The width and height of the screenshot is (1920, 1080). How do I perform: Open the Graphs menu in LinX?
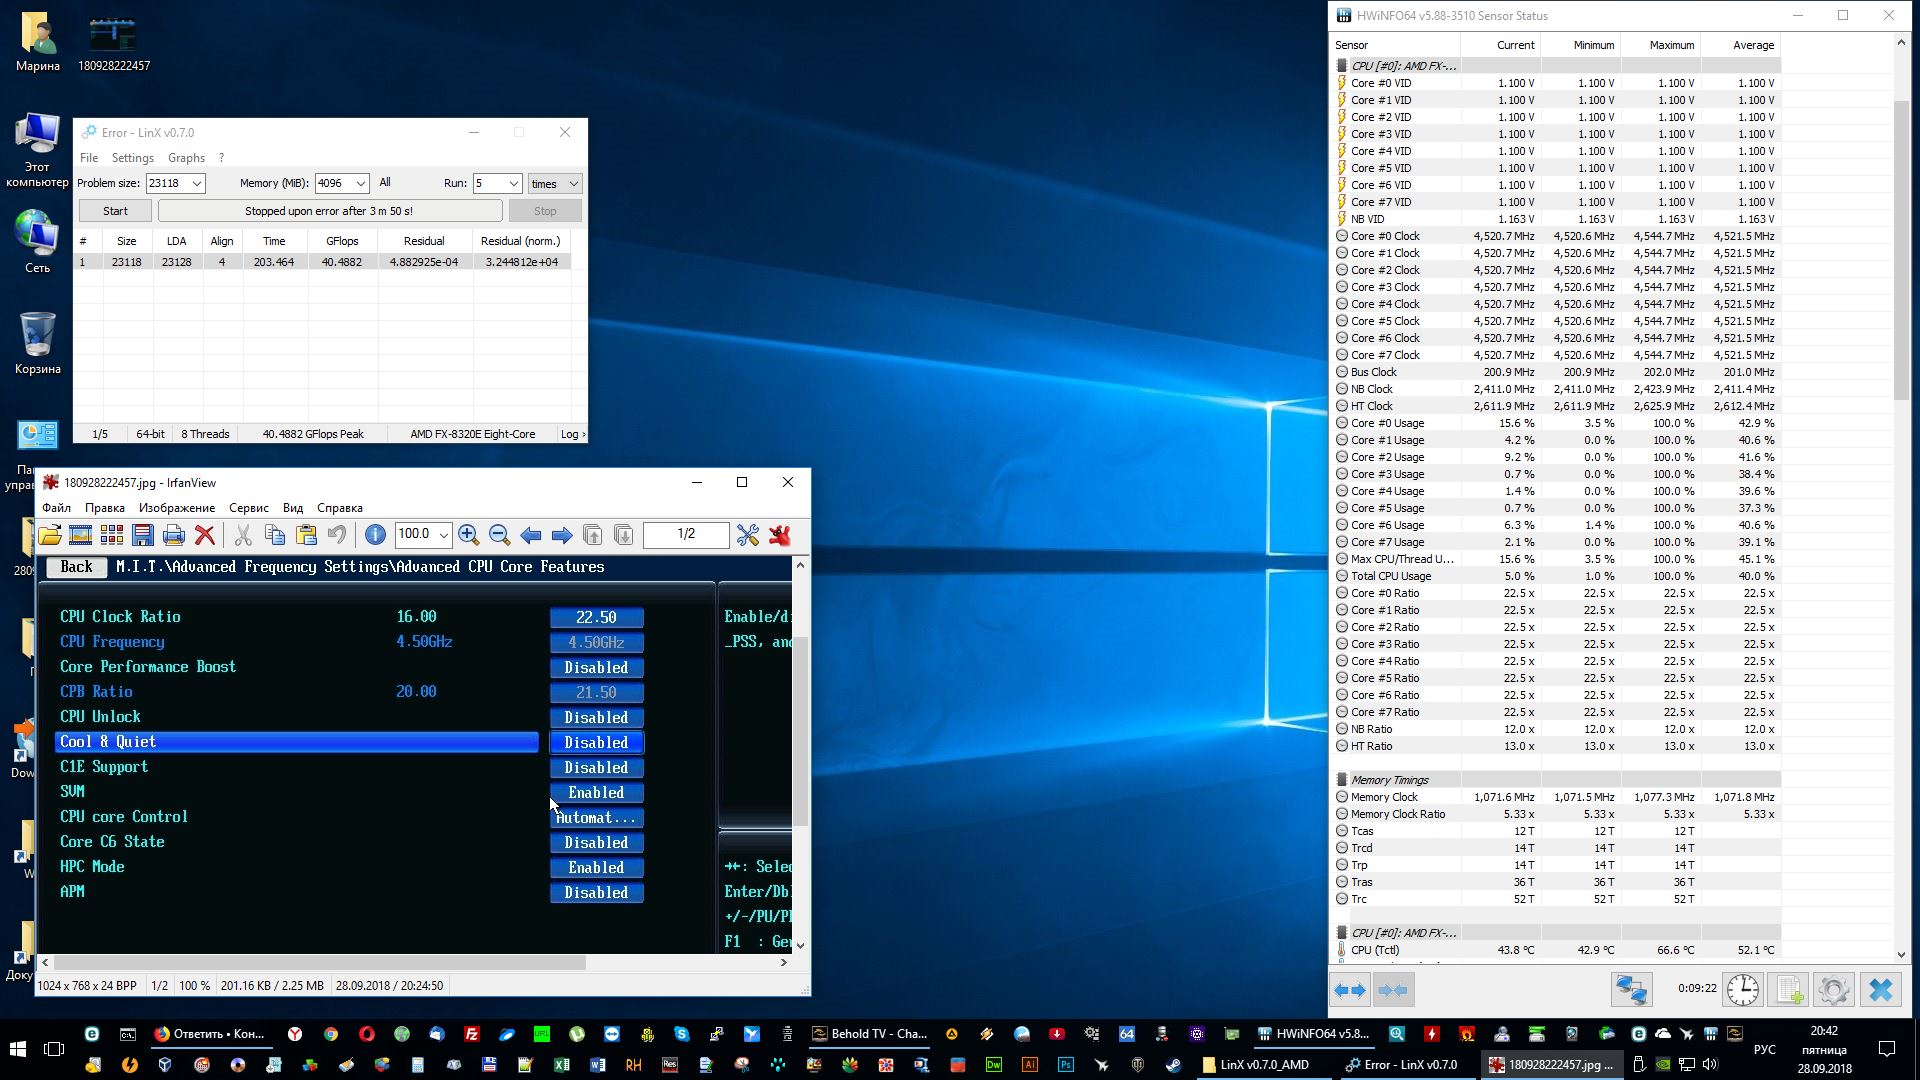[186, 158]
